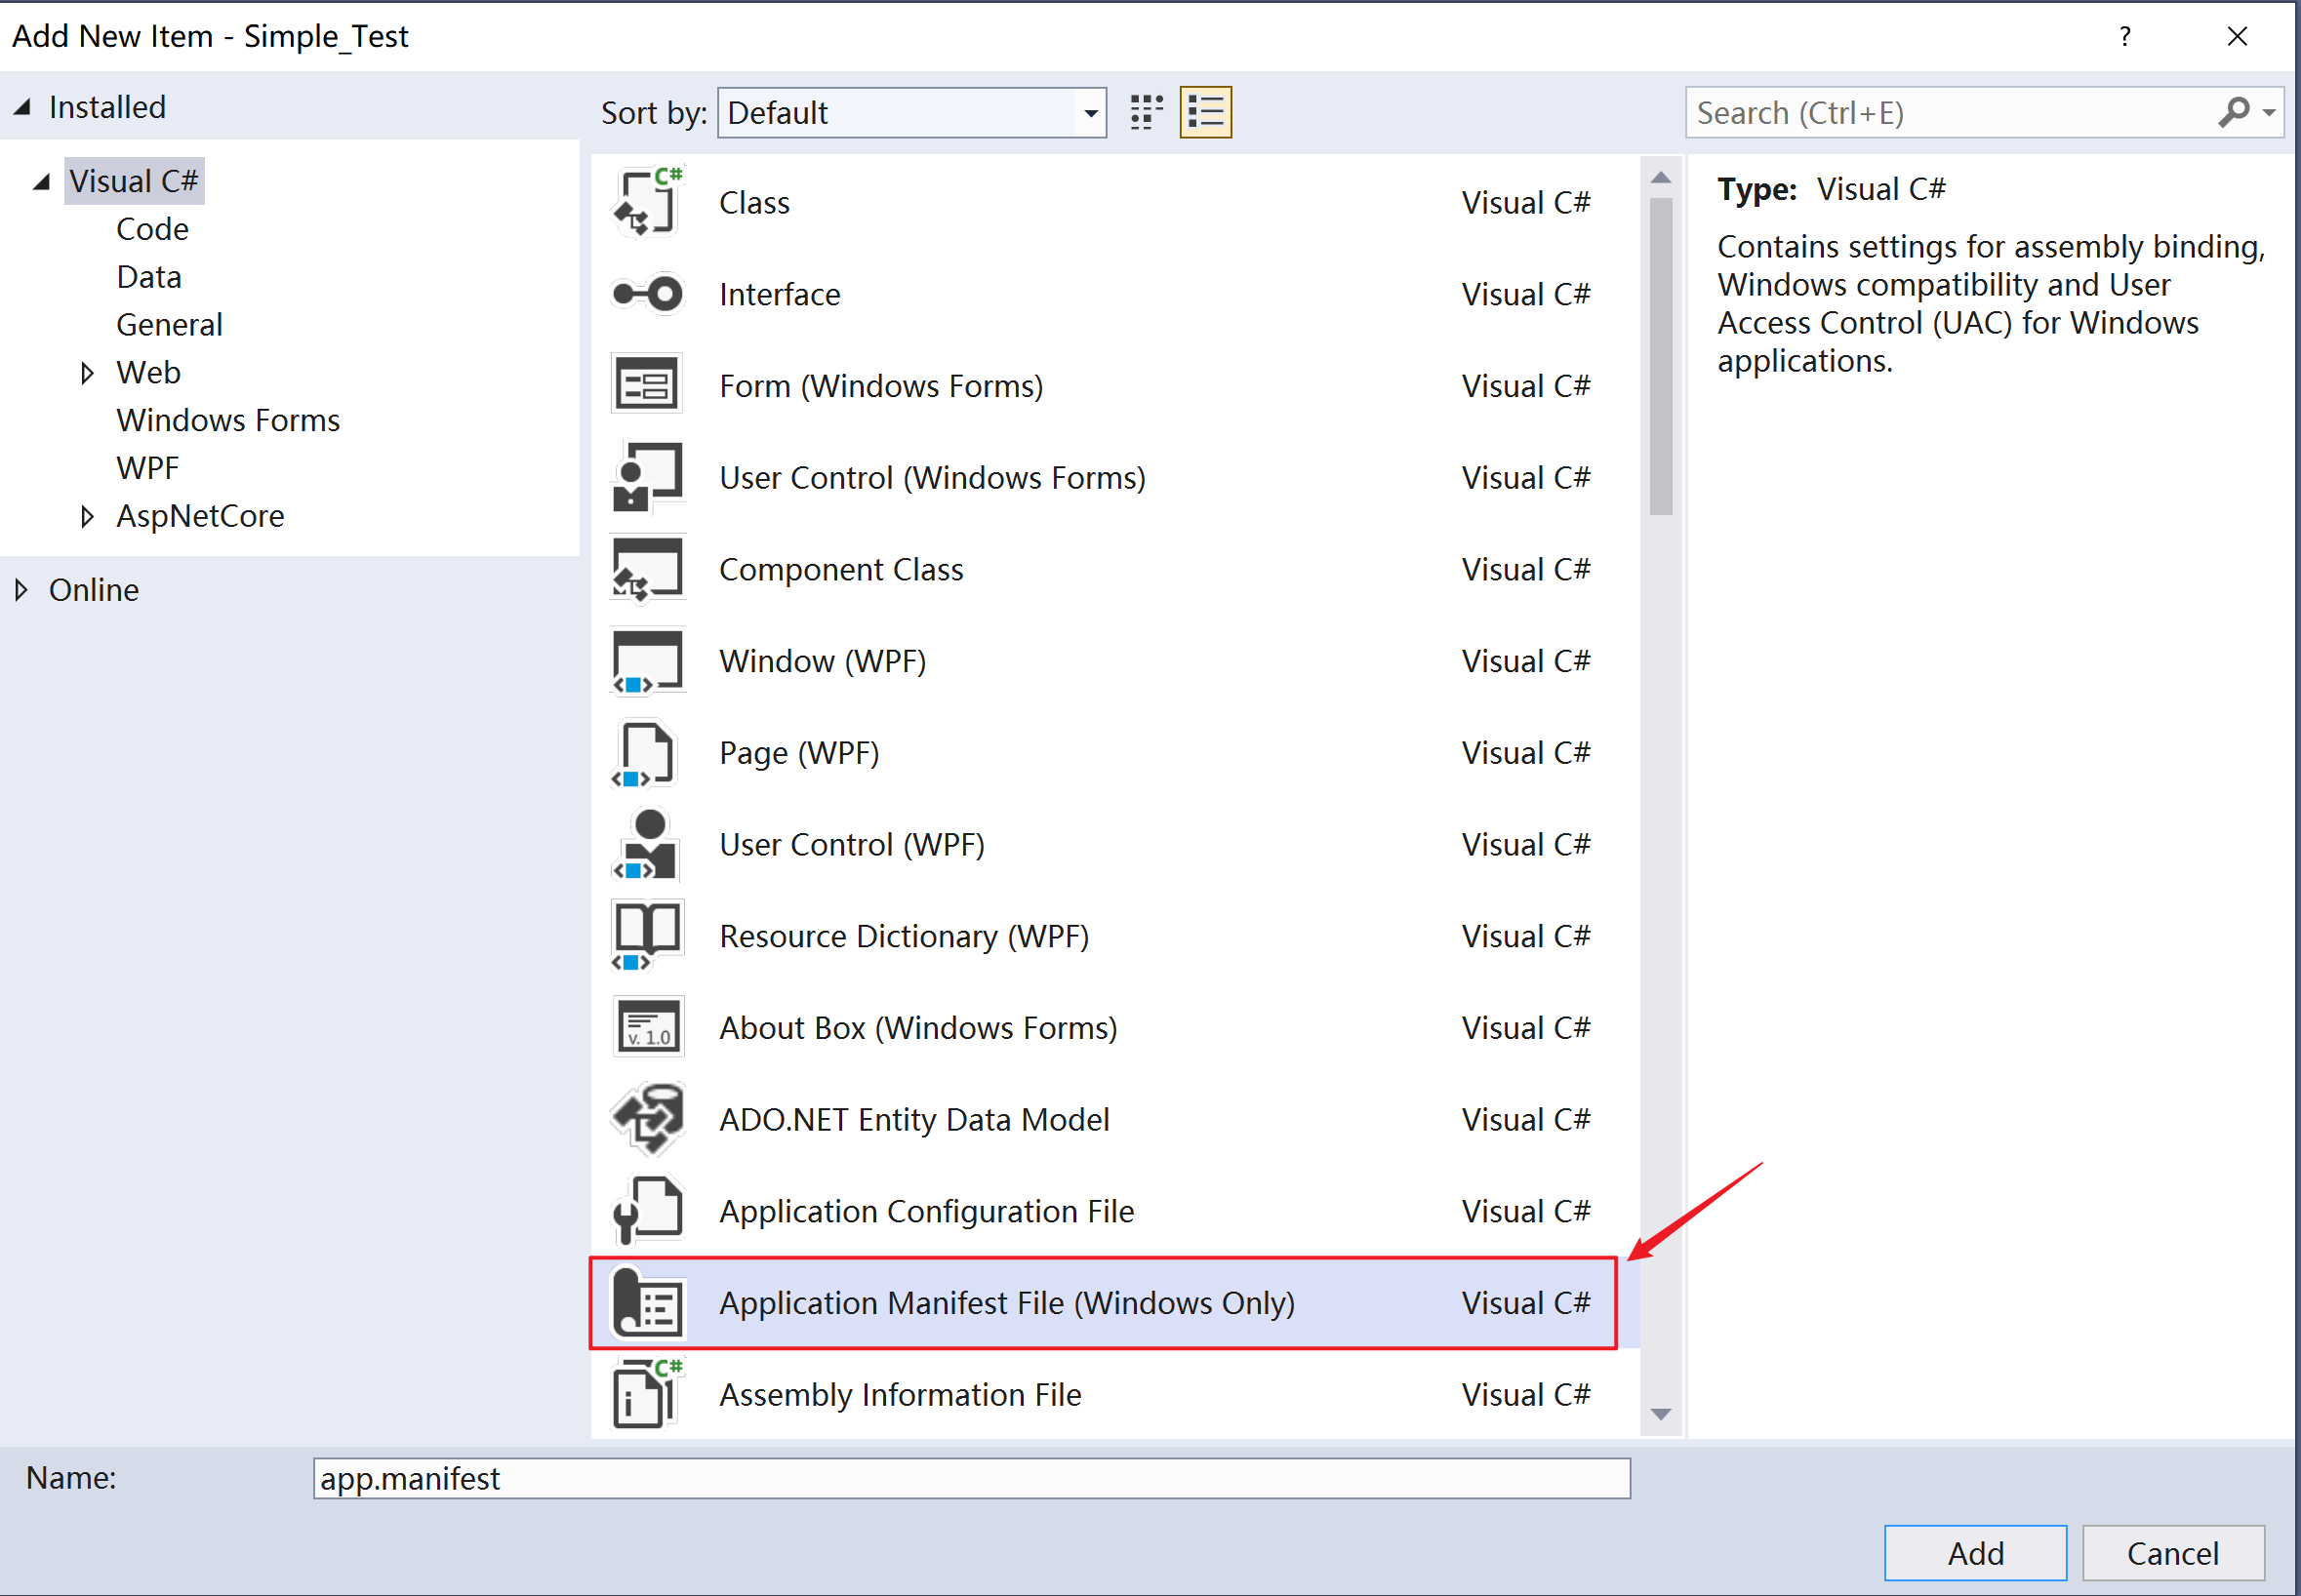Viewport: 2301px width, 1596px height.
Task: Select the Interface template icon
Action: click(x=647, y=294)
